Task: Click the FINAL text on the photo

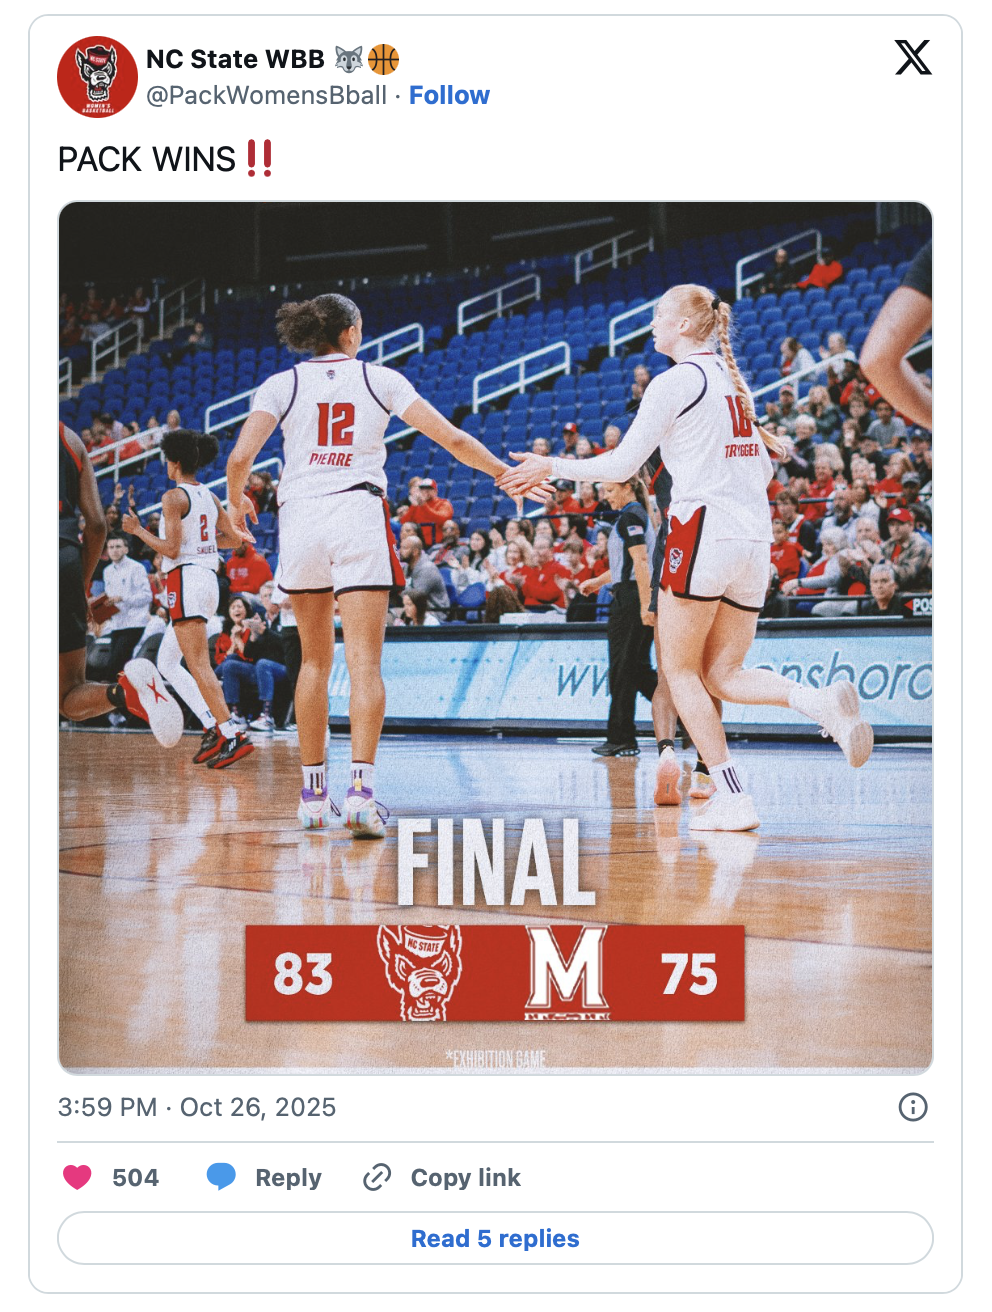Action: point(496,862)
